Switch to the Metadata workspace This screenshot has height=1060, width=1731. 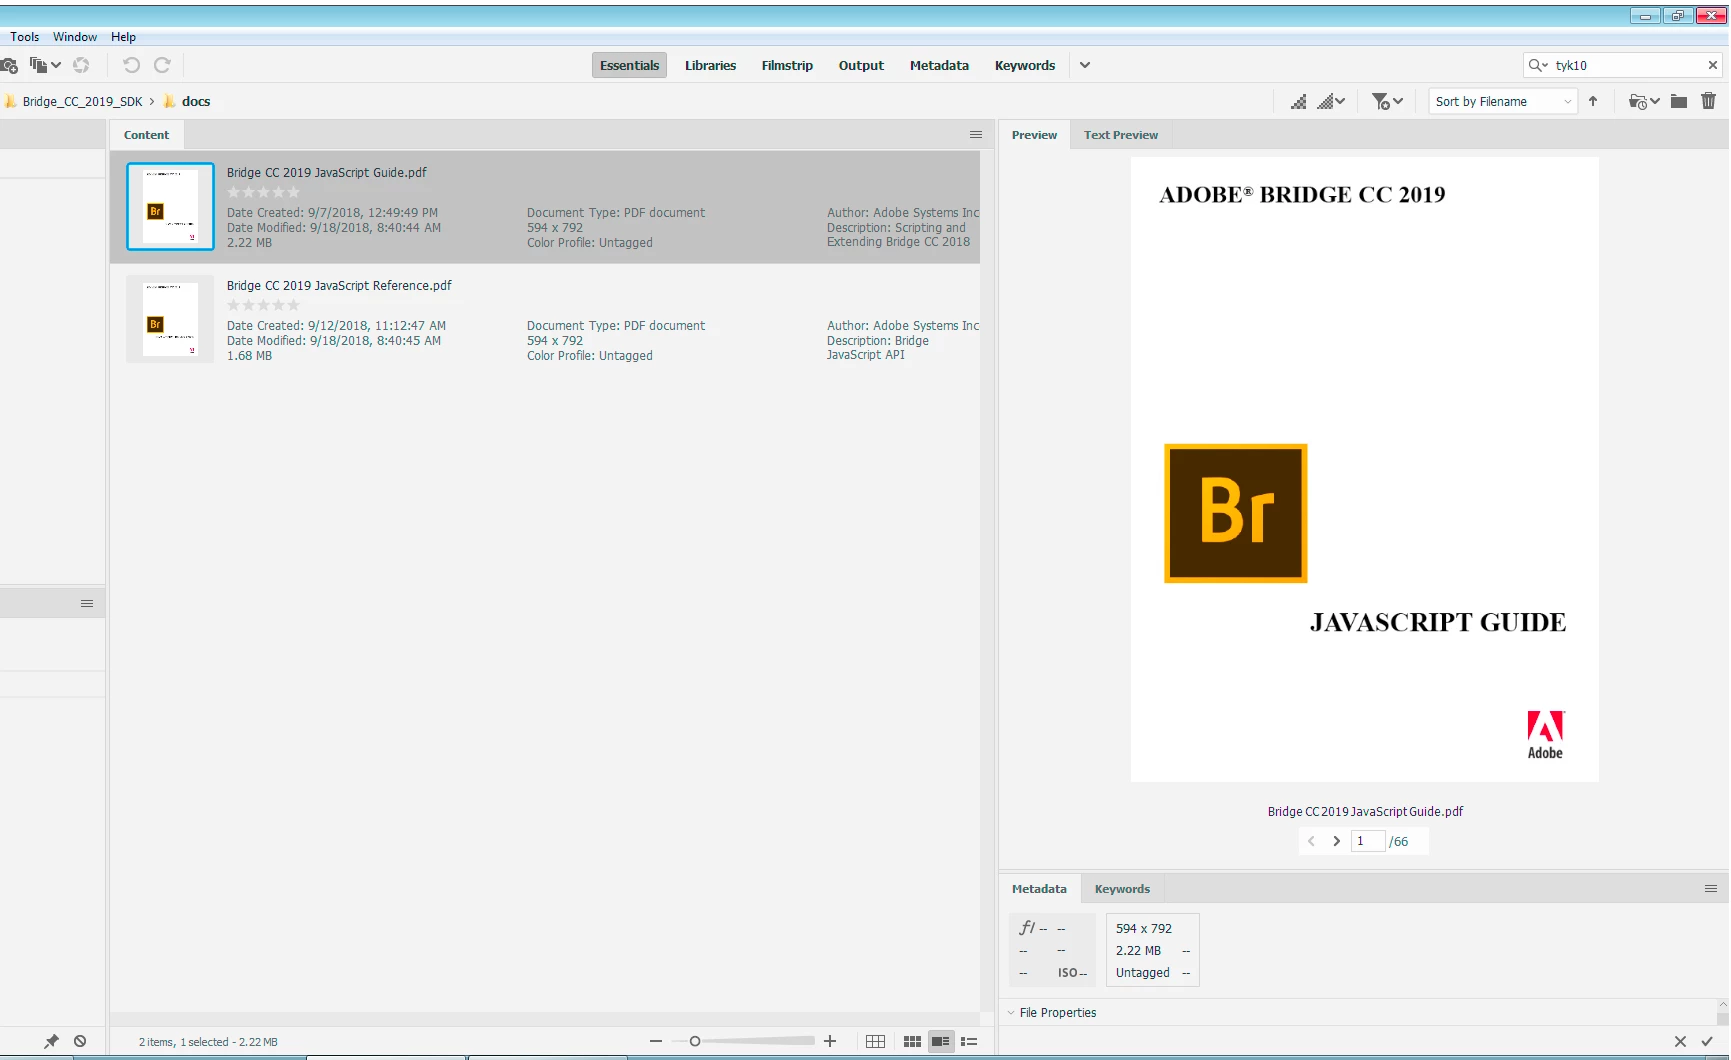click(x=939, y=65)
